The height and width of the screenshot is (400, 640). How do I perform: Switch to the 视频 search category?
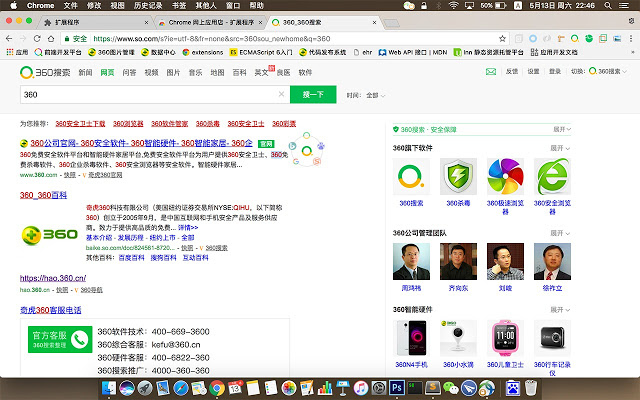point(151,72)
